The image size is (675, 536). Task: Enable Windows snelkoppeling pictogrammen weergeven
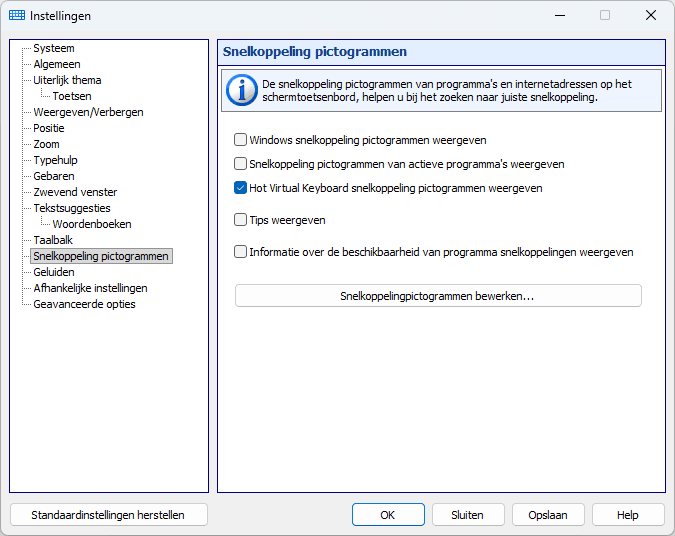tap(240, 140)
